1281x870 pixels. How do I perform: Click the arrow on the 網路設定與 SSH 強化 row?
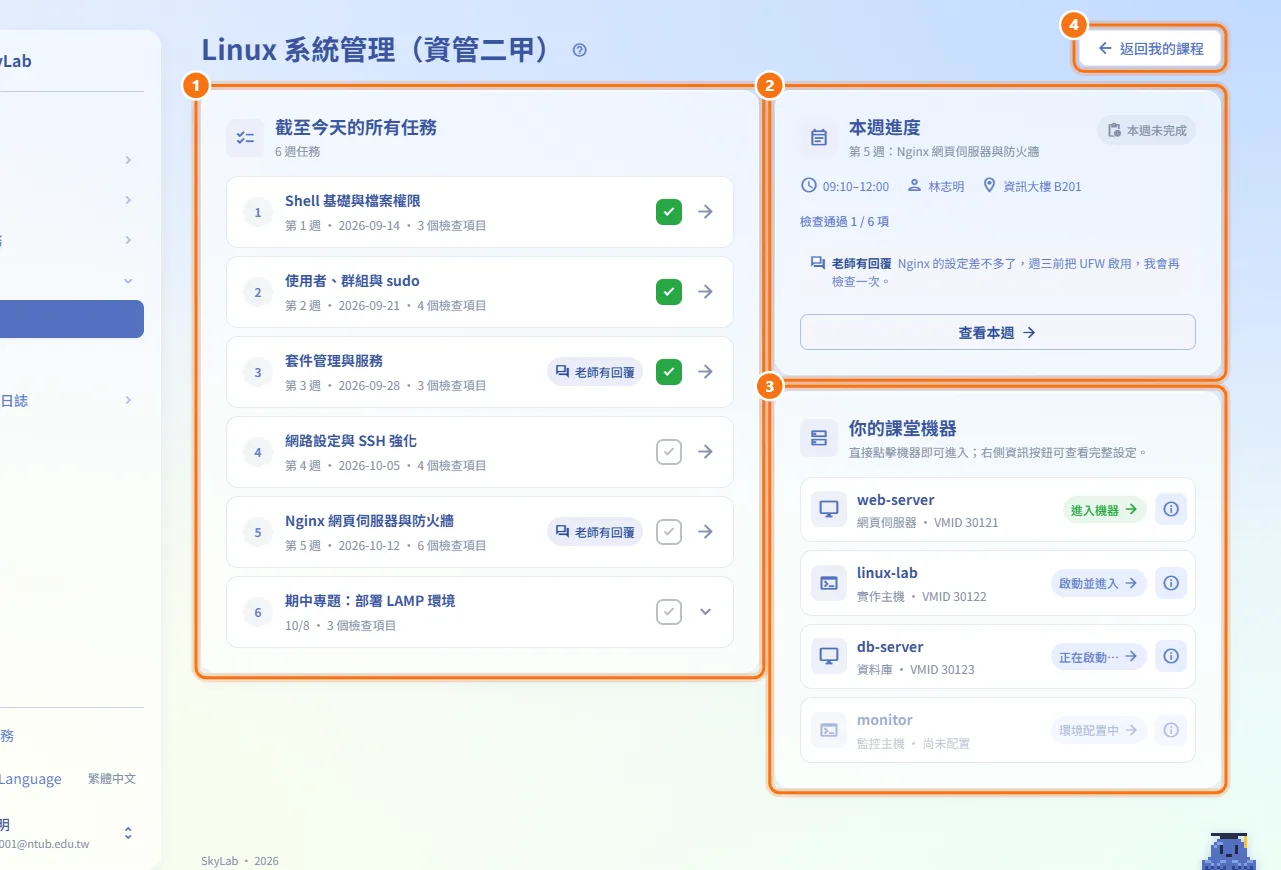tap(706, 452)
